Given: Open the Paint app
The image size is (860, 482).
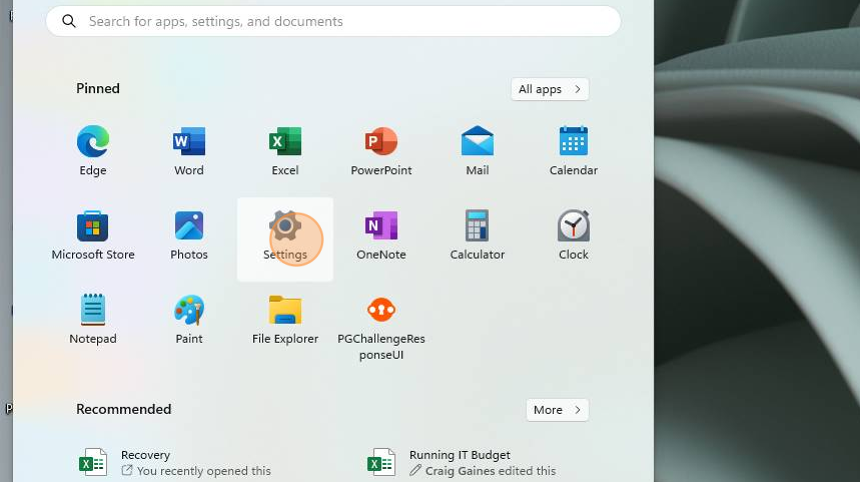Looking at the screenshot, I should [x=189, y=320].
